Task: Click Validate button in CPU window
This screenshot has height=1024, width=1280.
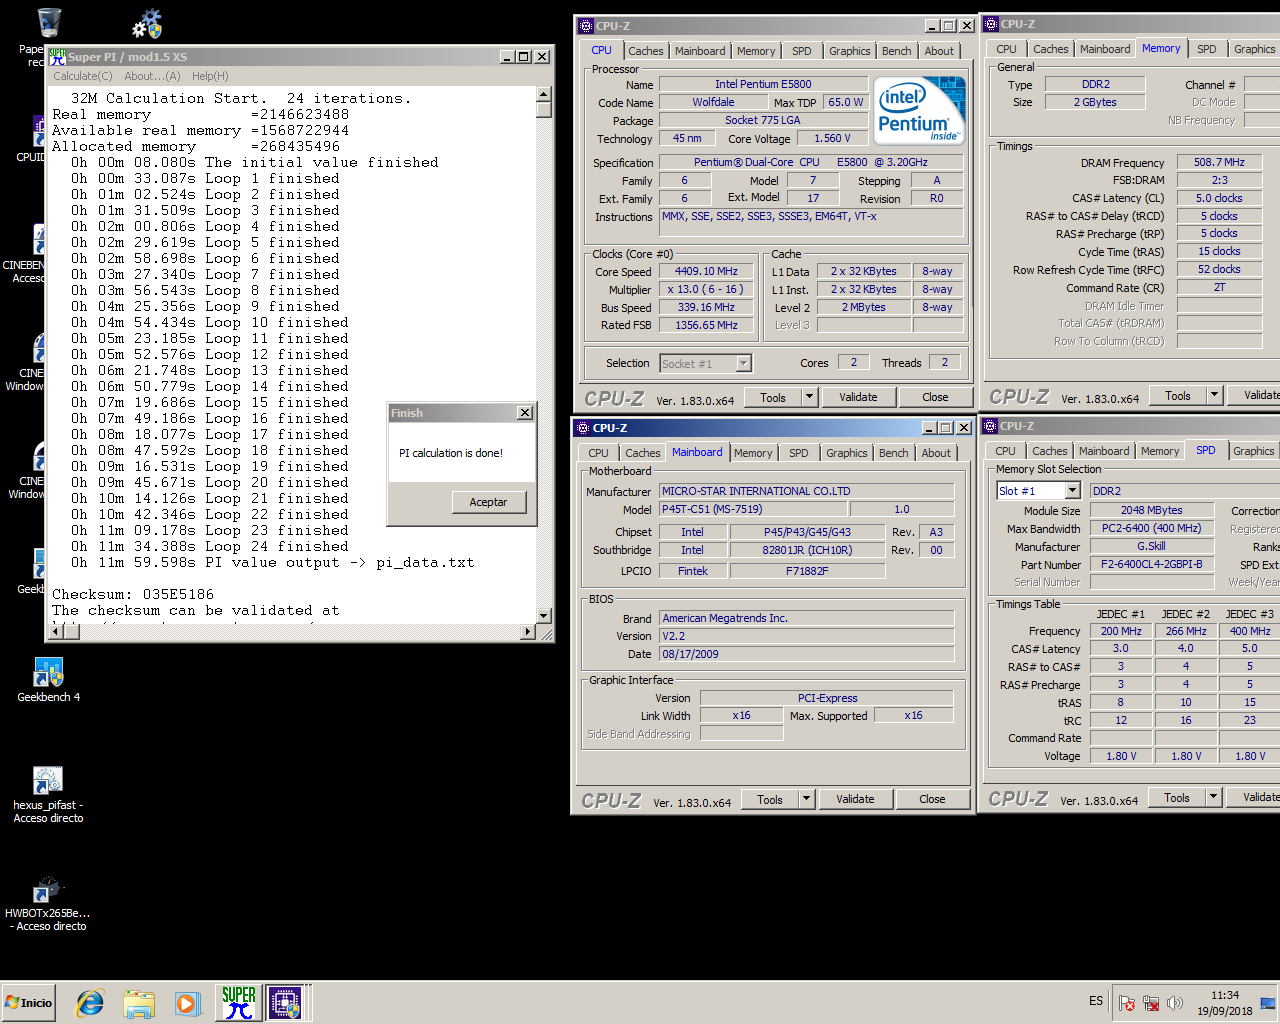Action: (x=858, y=397)
